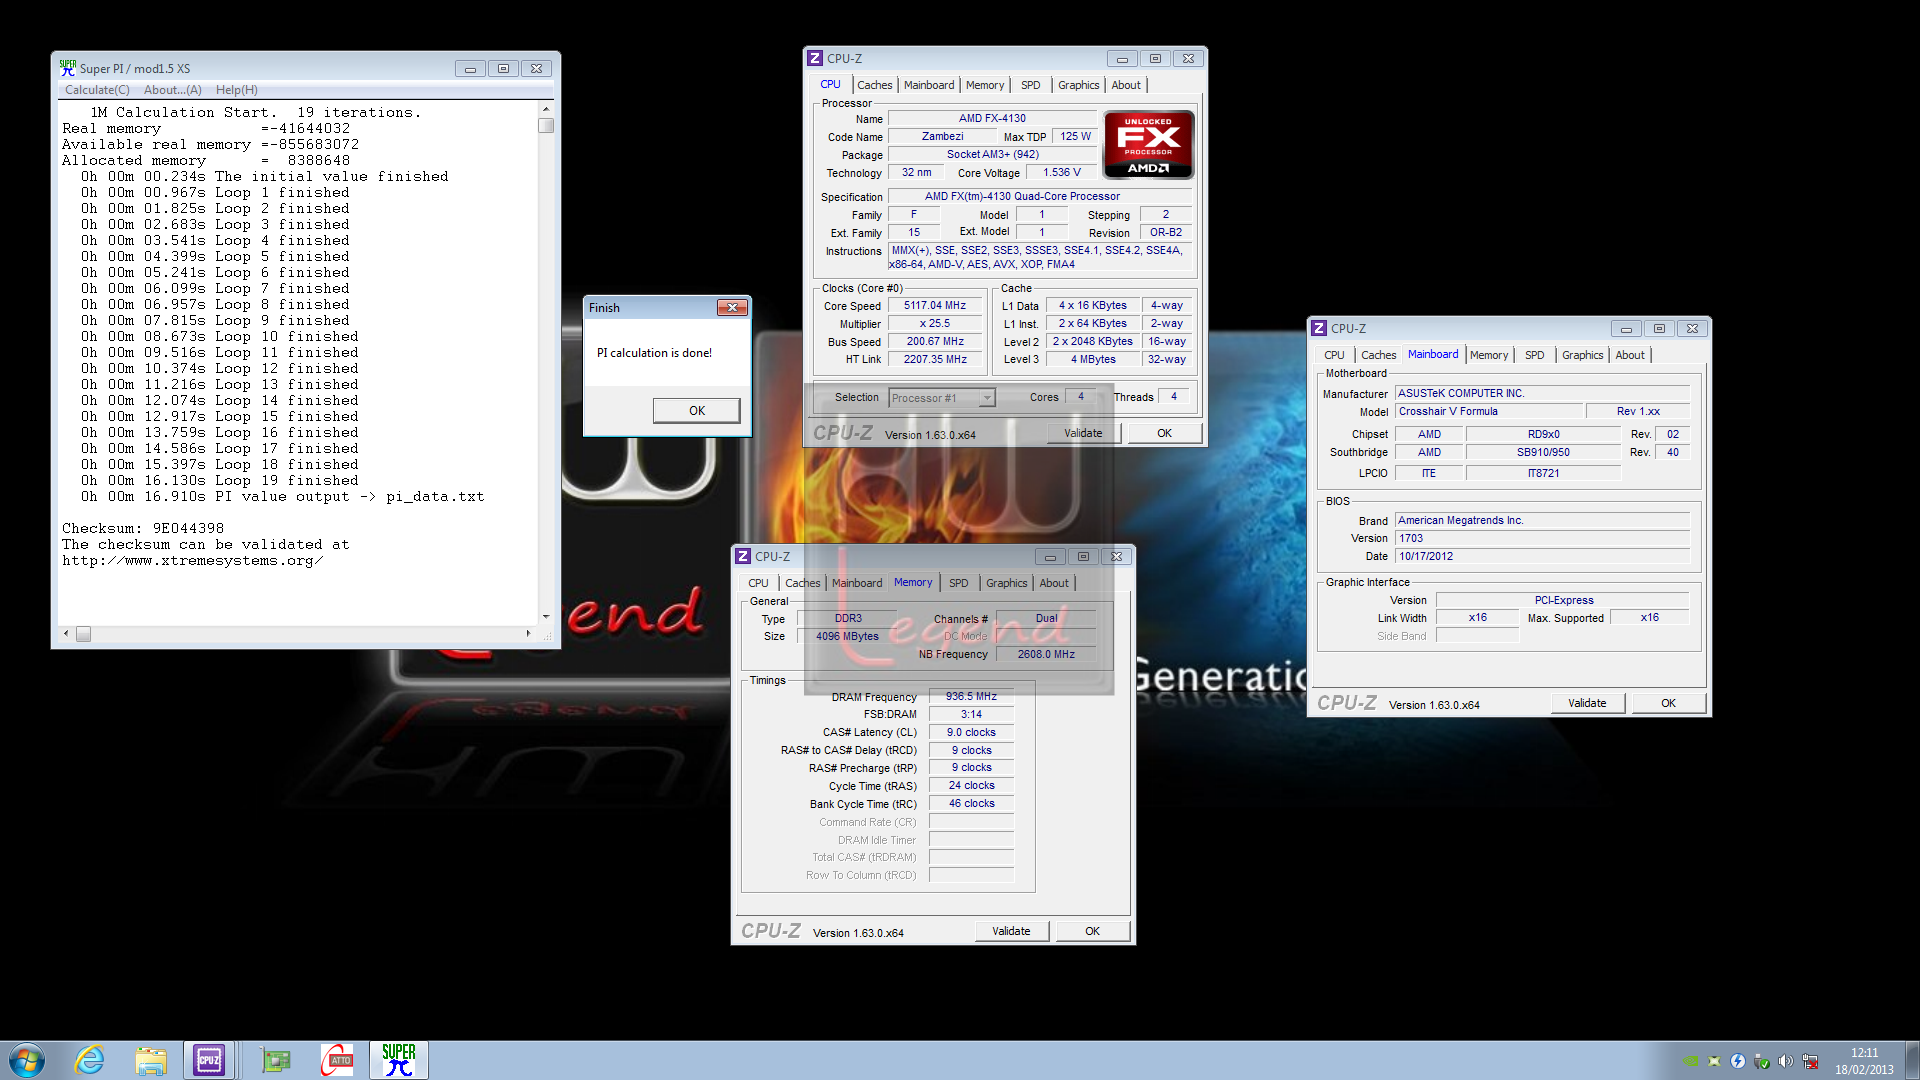This screenshot has height=1080, width=1920.
Task: Click the NB Frequency value 2608.0 MHz
Action: point(1046,654)
